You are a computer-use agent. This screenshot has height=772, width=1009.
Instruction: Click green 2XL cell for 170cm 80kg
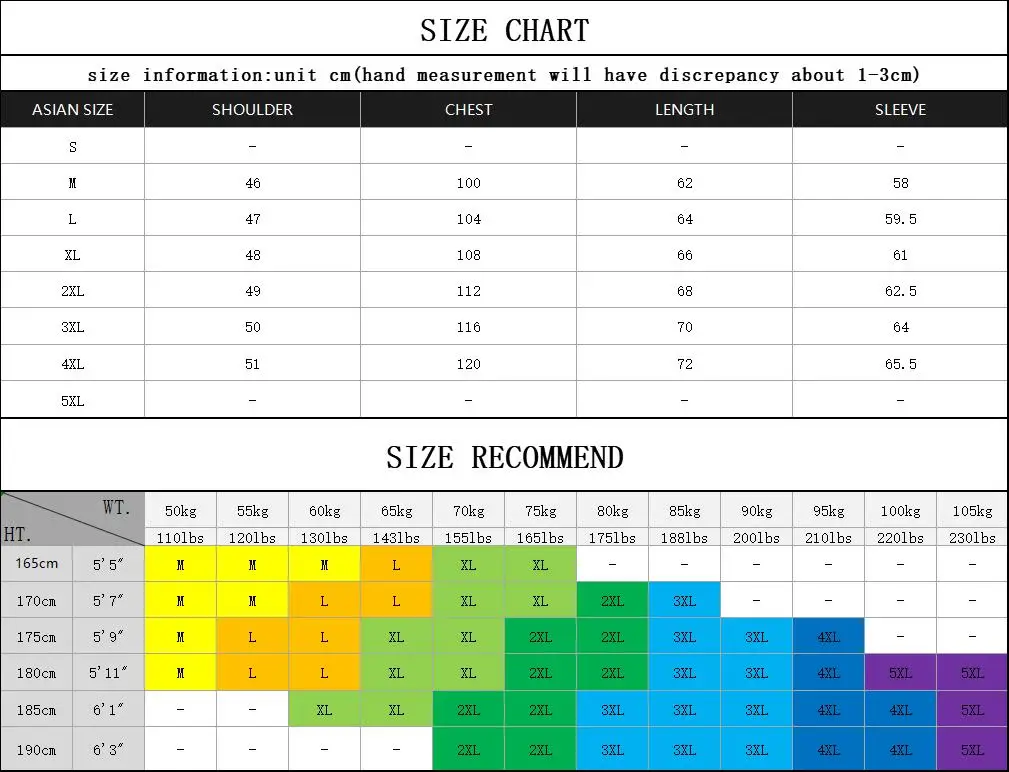[612, 601]
